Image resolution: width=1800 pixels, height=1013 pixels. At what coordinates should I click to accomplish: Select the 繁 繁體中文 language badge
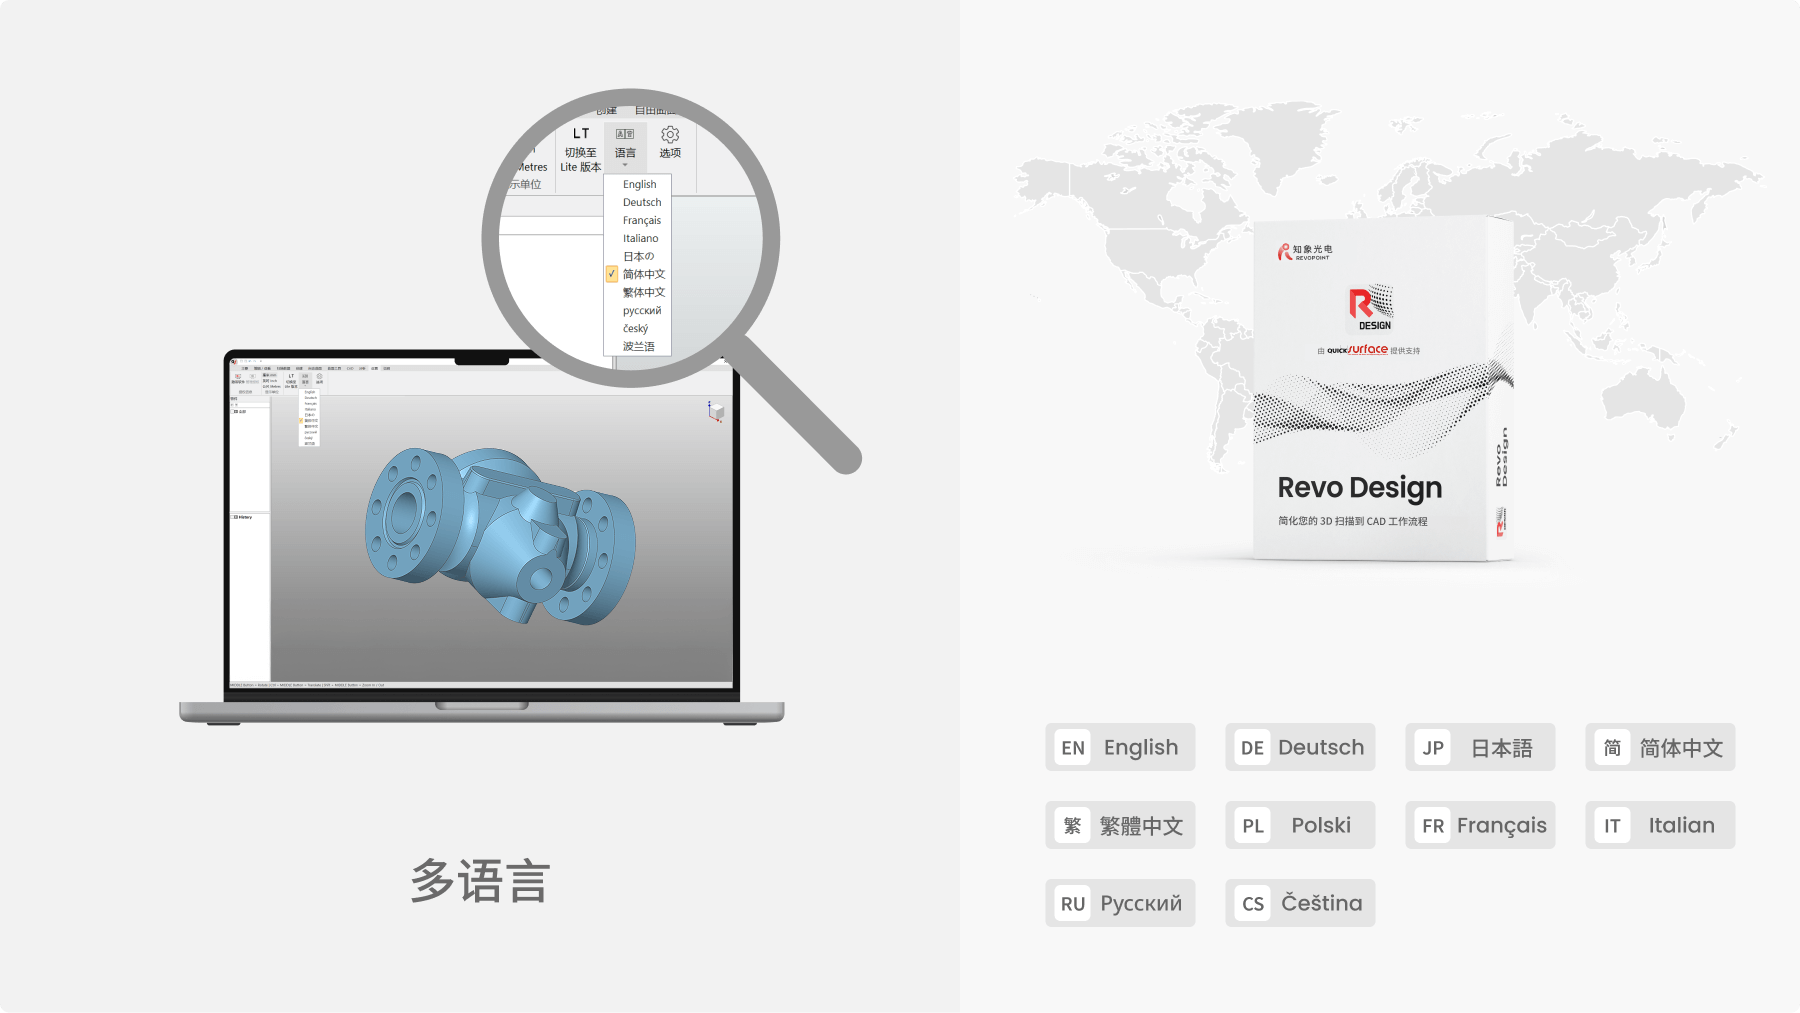pos(1120,825)
